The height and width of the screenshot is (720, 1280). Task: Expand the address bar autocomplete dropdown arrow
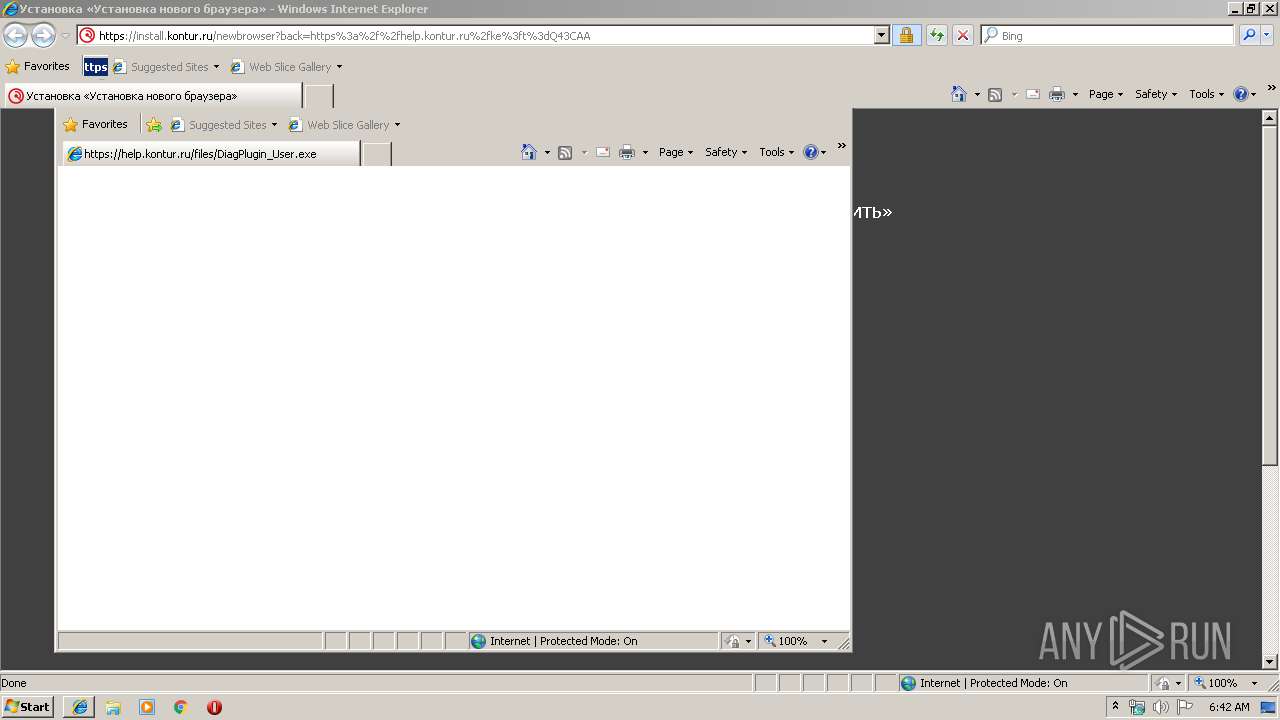pyautogui.click(x=881, y=35)
